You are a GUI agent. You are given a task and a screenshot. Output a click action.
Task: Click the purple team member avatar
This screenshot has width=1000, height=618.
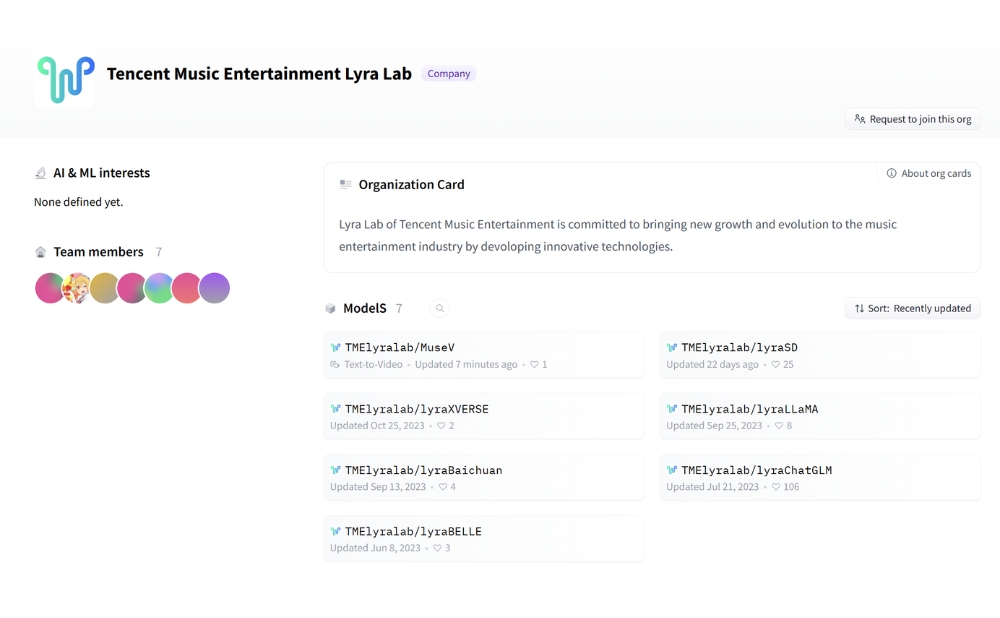coord(214,288)
